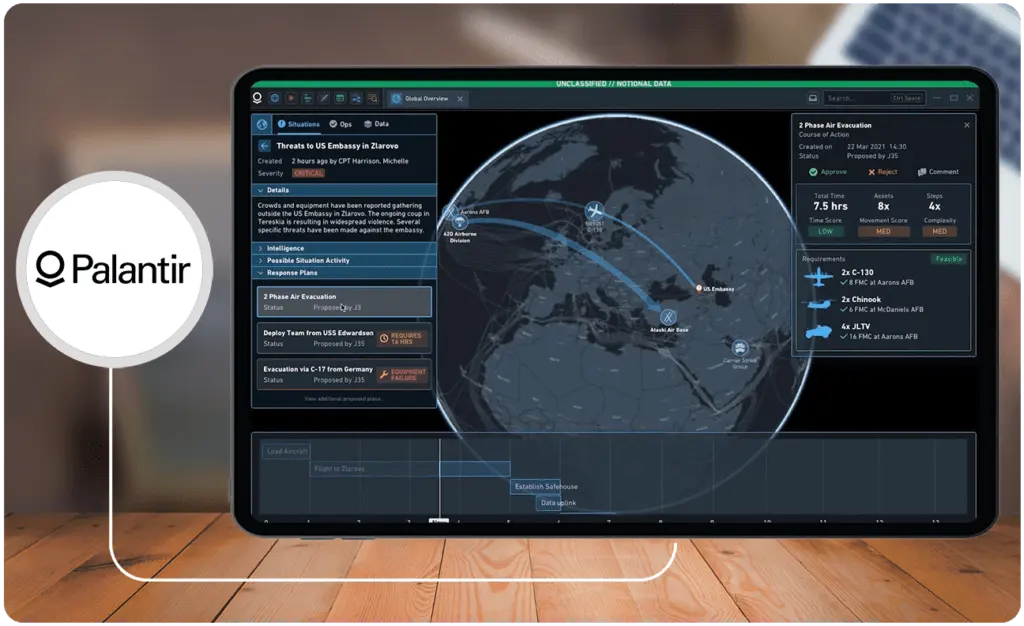Click the red play icon in the toolbar

[x=291, y=98]
